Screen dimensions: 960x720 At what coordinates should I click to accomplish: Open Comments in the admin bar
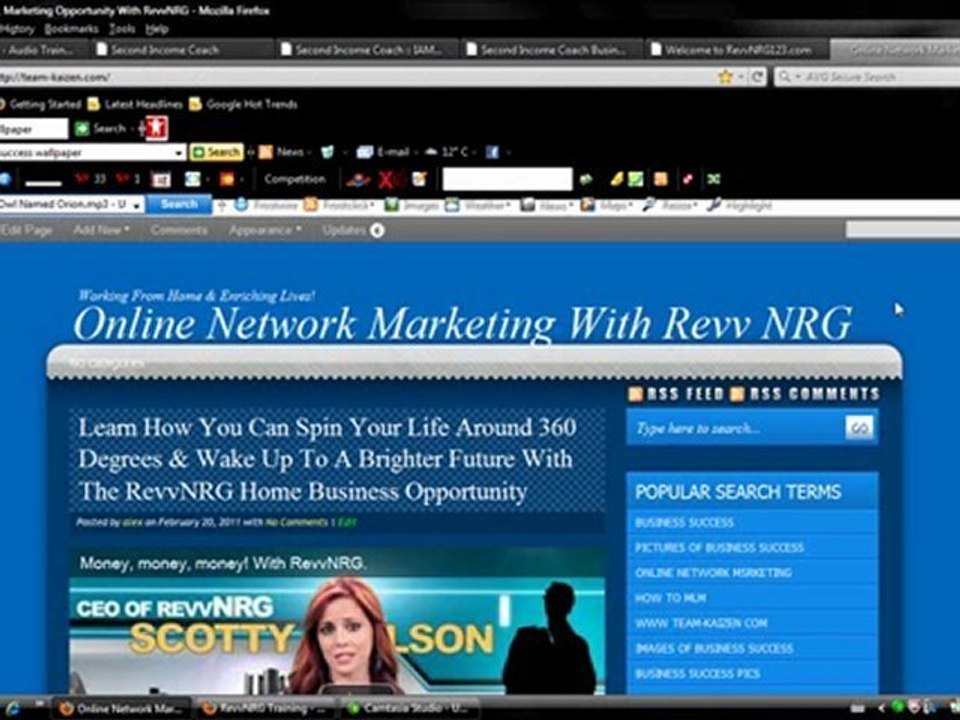(x=179, y=230)
